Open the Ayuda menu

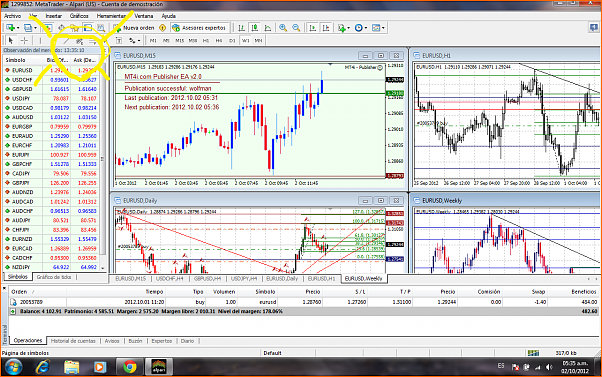tap(169, 16)
